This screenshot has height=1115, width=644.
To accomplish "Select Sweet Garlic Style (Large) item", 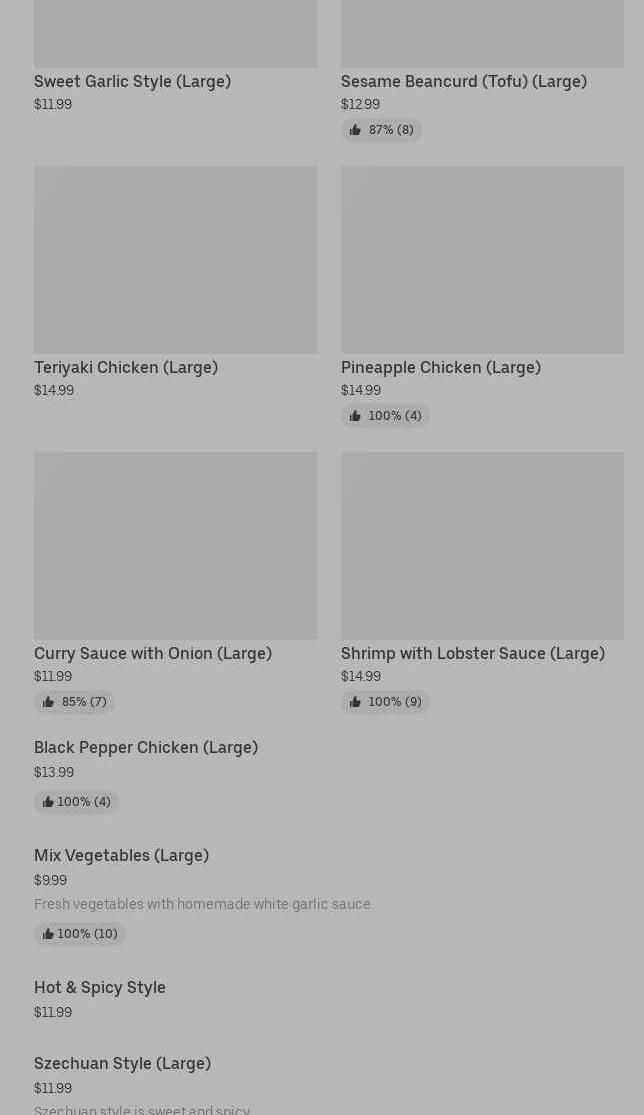I will point(132,81).
